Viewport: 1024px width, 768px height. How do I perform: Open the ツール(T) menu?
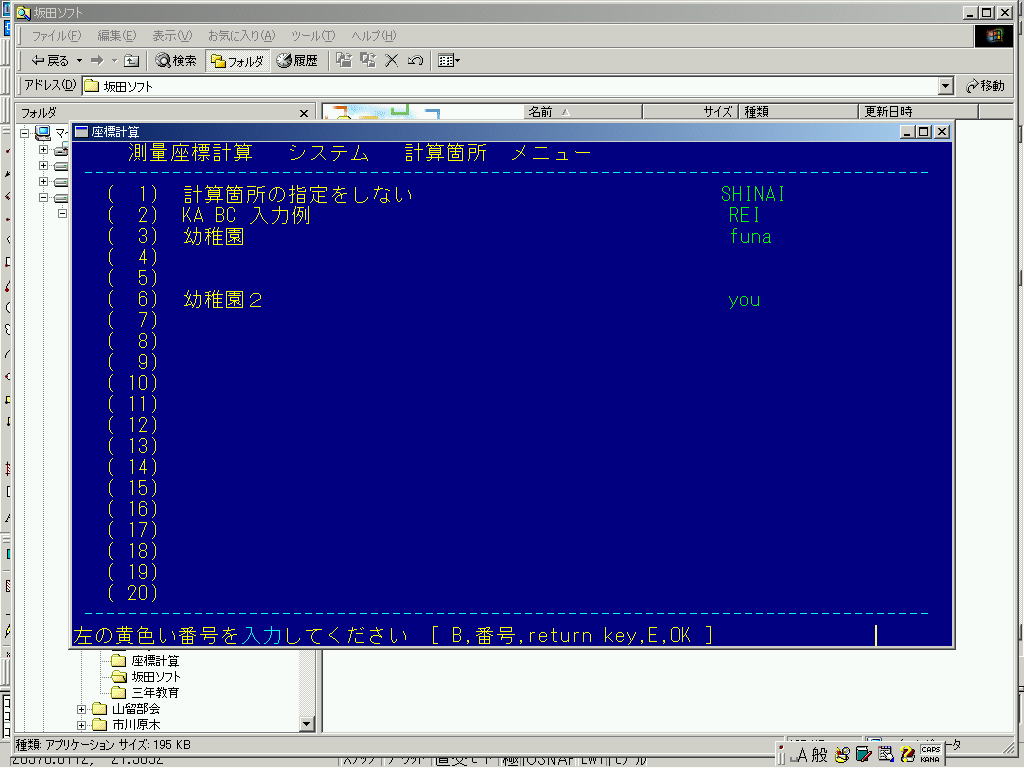[x=313, y=35]
